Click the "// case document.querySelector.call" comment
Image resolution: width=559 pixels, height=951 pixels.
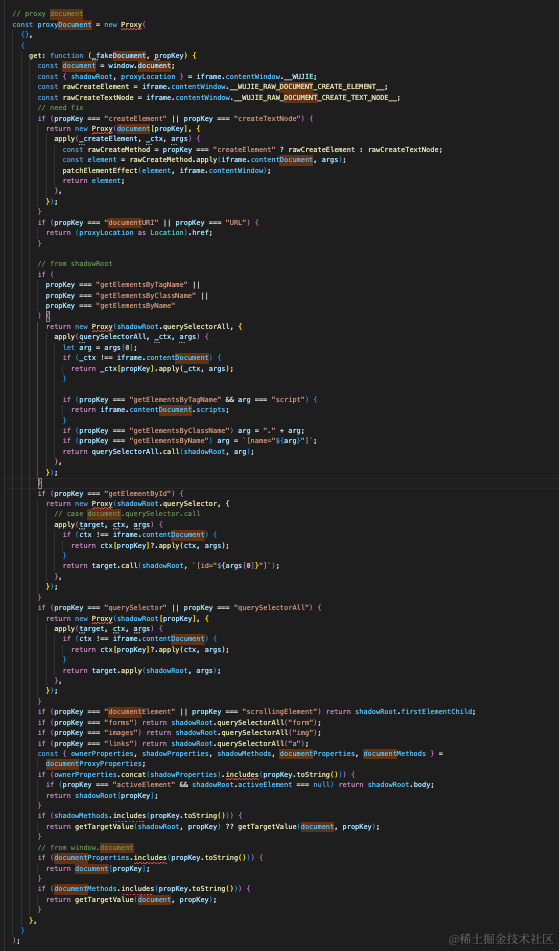127,514
